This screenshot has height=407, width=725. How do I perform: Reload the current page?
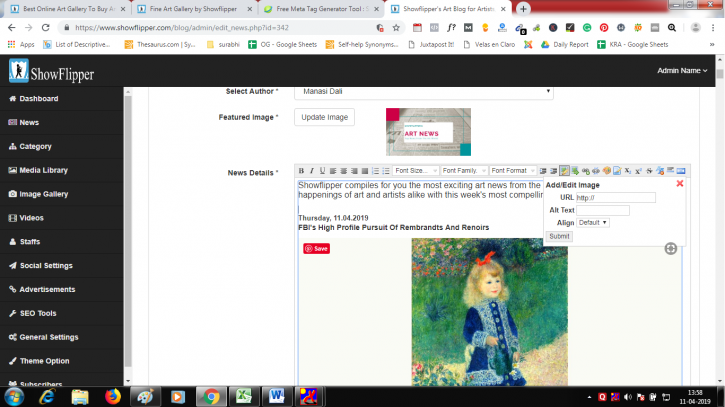click(45, 28)
